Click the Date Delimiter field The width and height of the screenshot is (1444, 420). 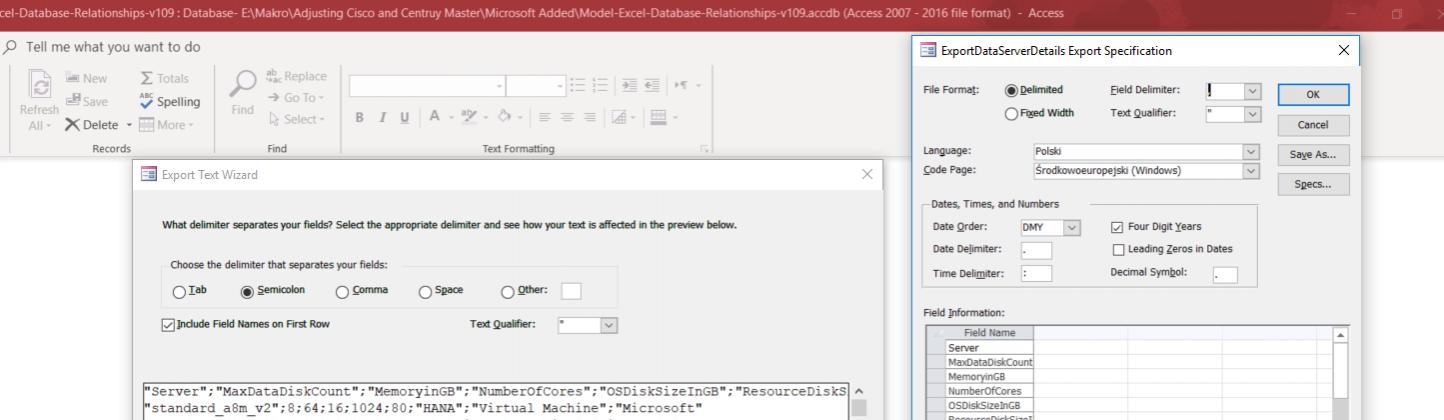[x=1036, y=250]
